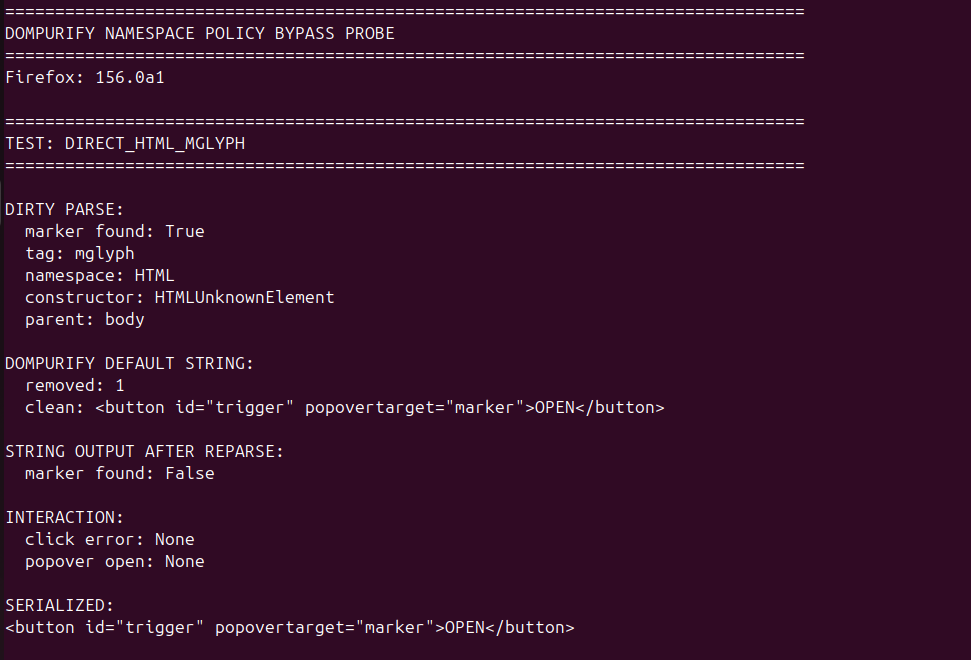Click the 'click error: None' line
971x660 pixels.
(x=110, y=539)
